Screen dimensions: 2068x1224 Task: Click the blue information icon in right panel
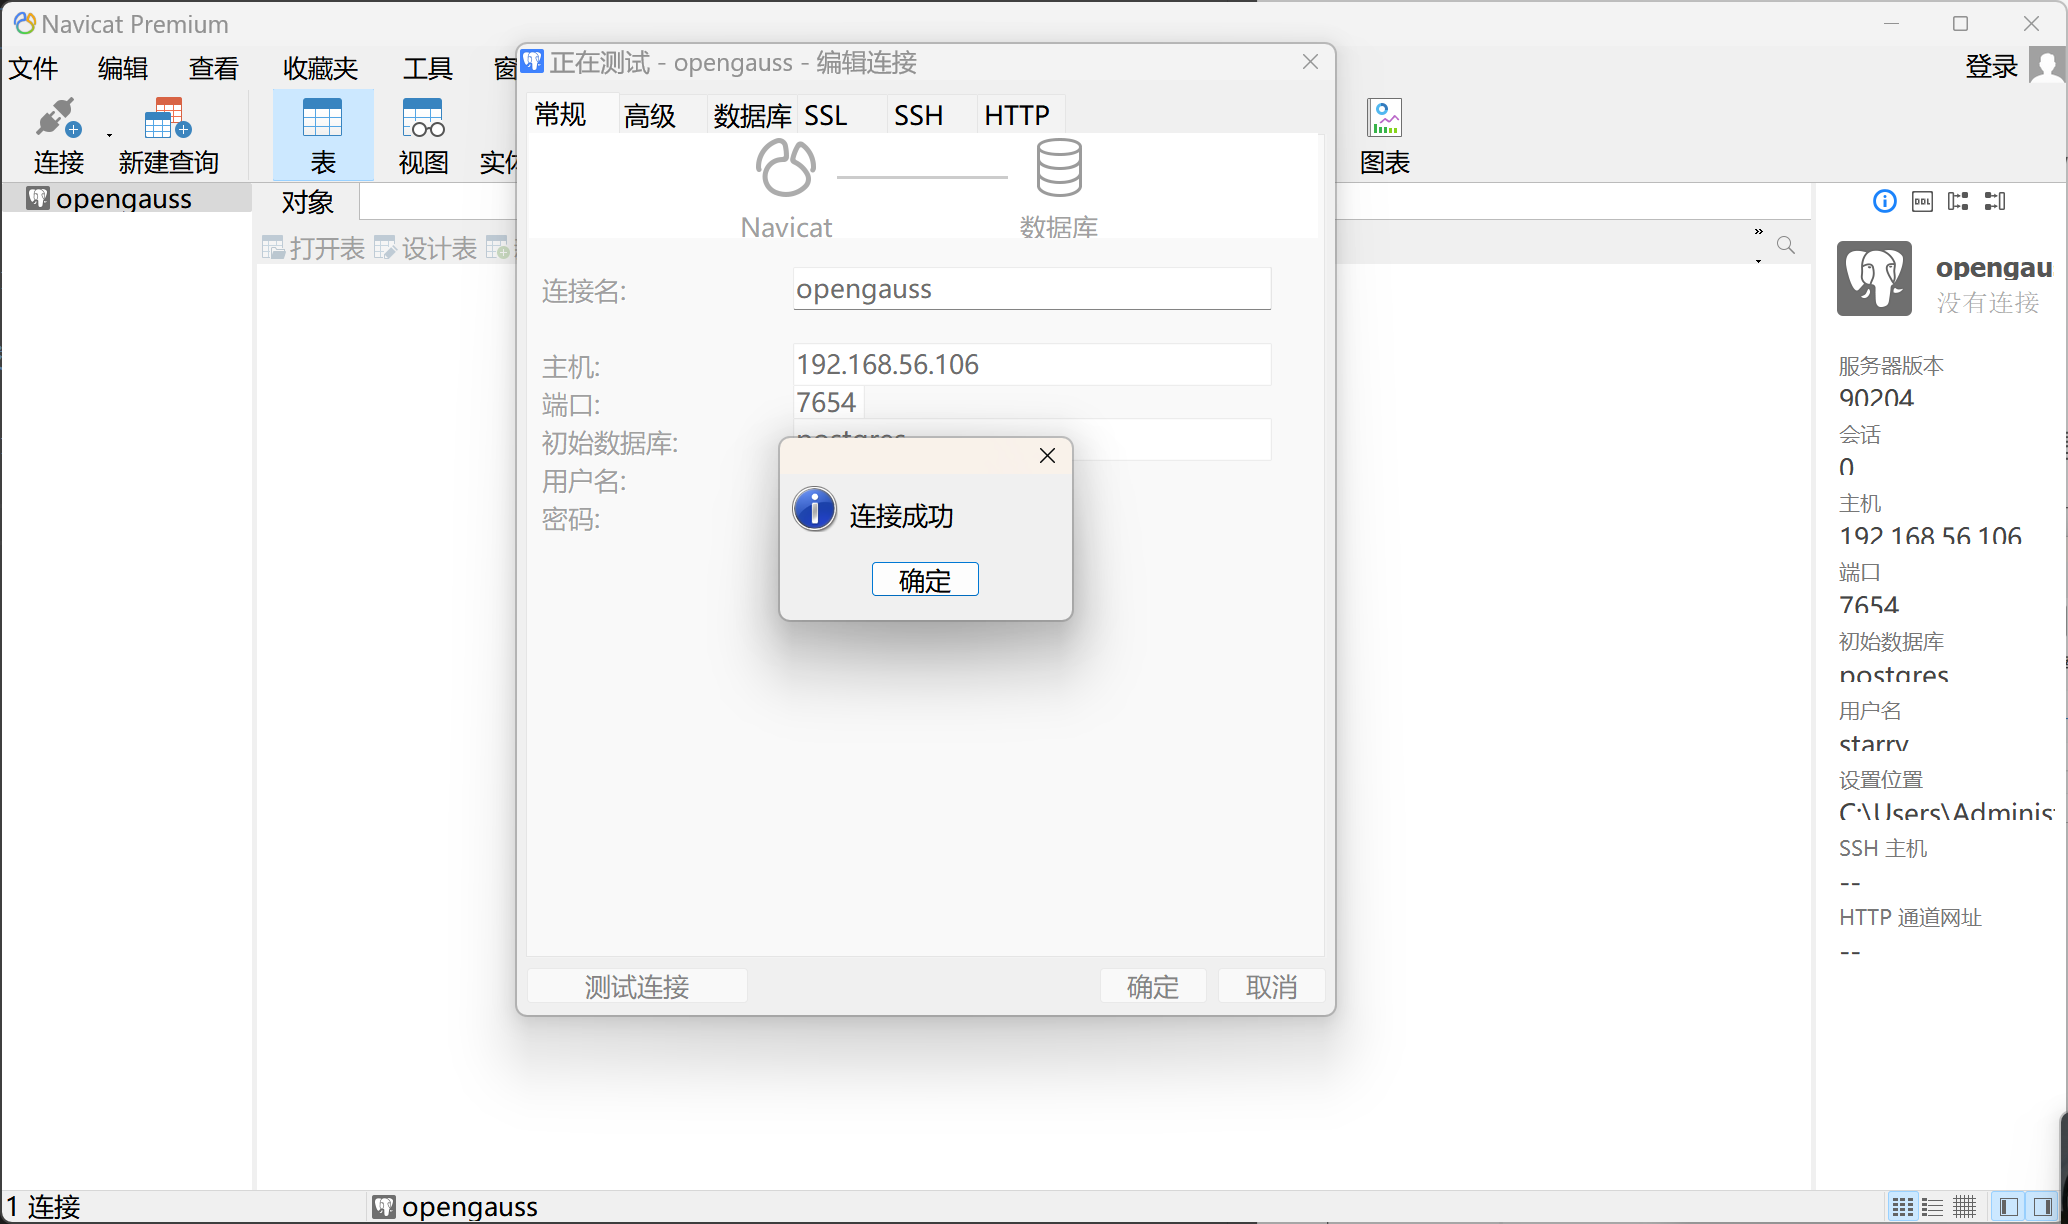pyautogui.click(x=1884, y=202)
